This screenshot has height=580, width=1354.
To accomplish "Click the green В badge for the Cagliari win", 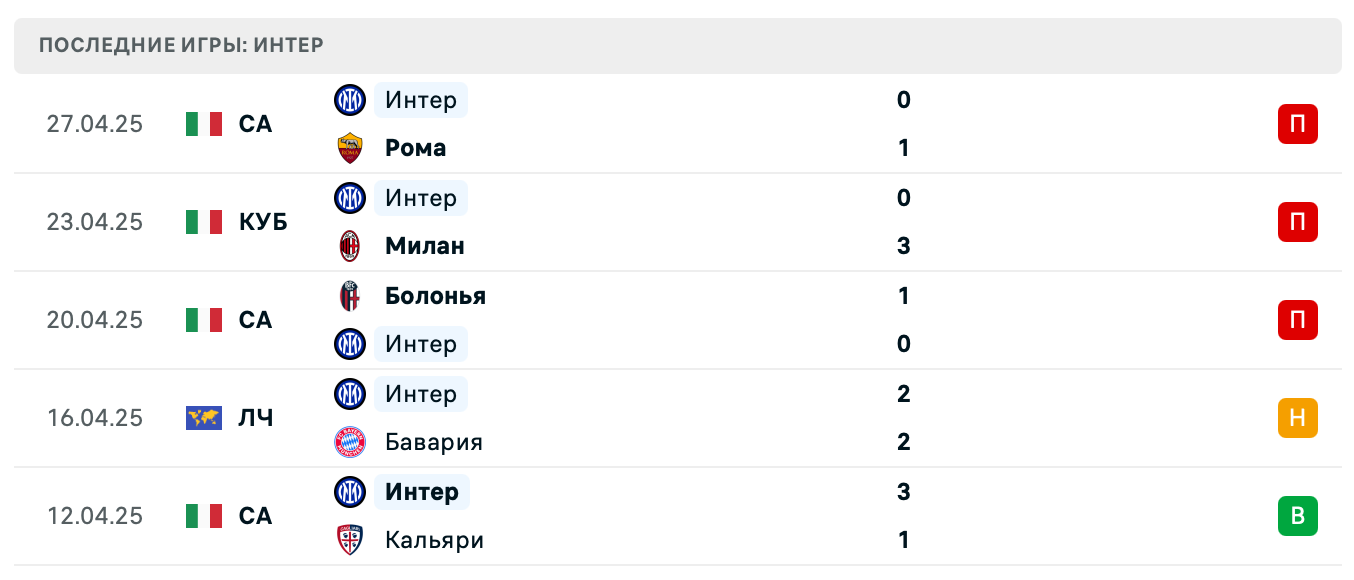I will tap(1297, 516).
